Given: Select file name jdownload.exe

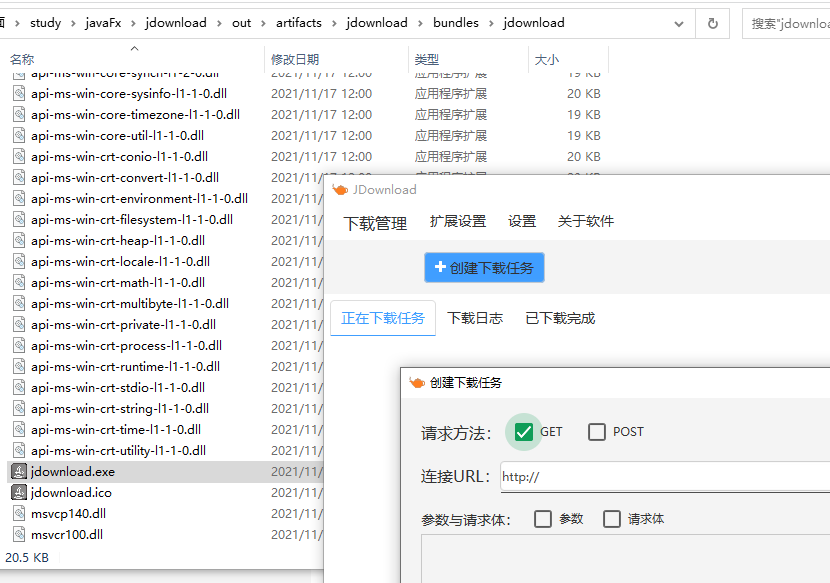Looking at the screenshot, I should click(73, 472).
